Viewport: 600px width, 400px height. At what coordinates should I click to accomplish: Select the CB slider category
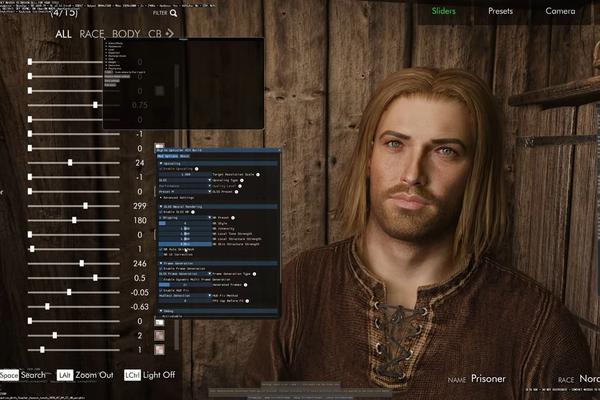tap(155, 34)
